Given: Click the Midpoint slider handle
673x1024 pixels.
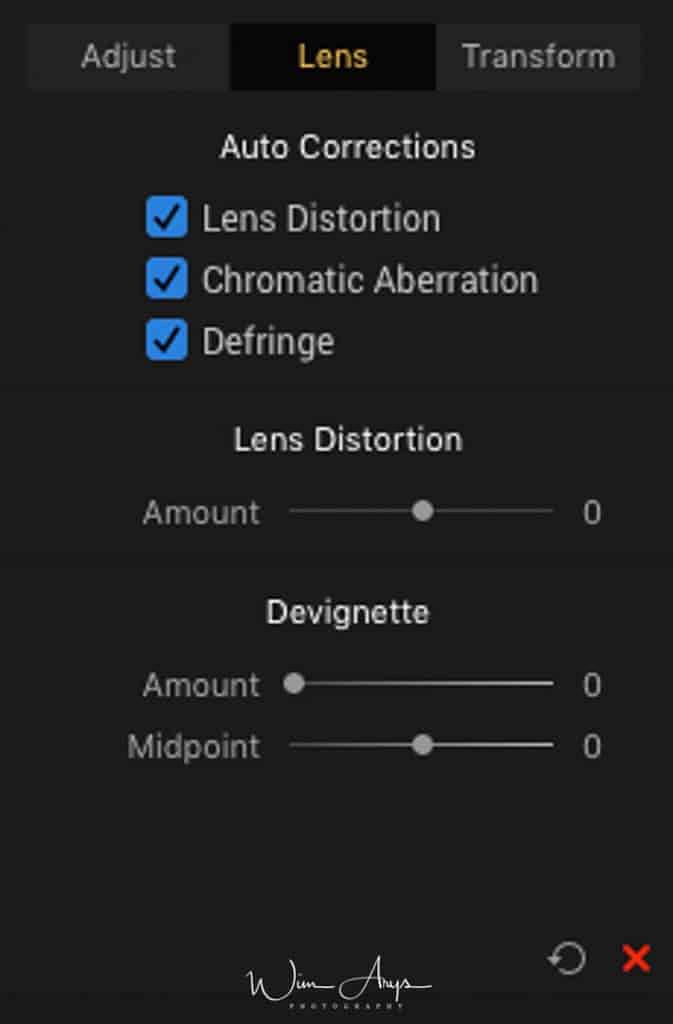Looking at the screenshot, I should 423,744.
